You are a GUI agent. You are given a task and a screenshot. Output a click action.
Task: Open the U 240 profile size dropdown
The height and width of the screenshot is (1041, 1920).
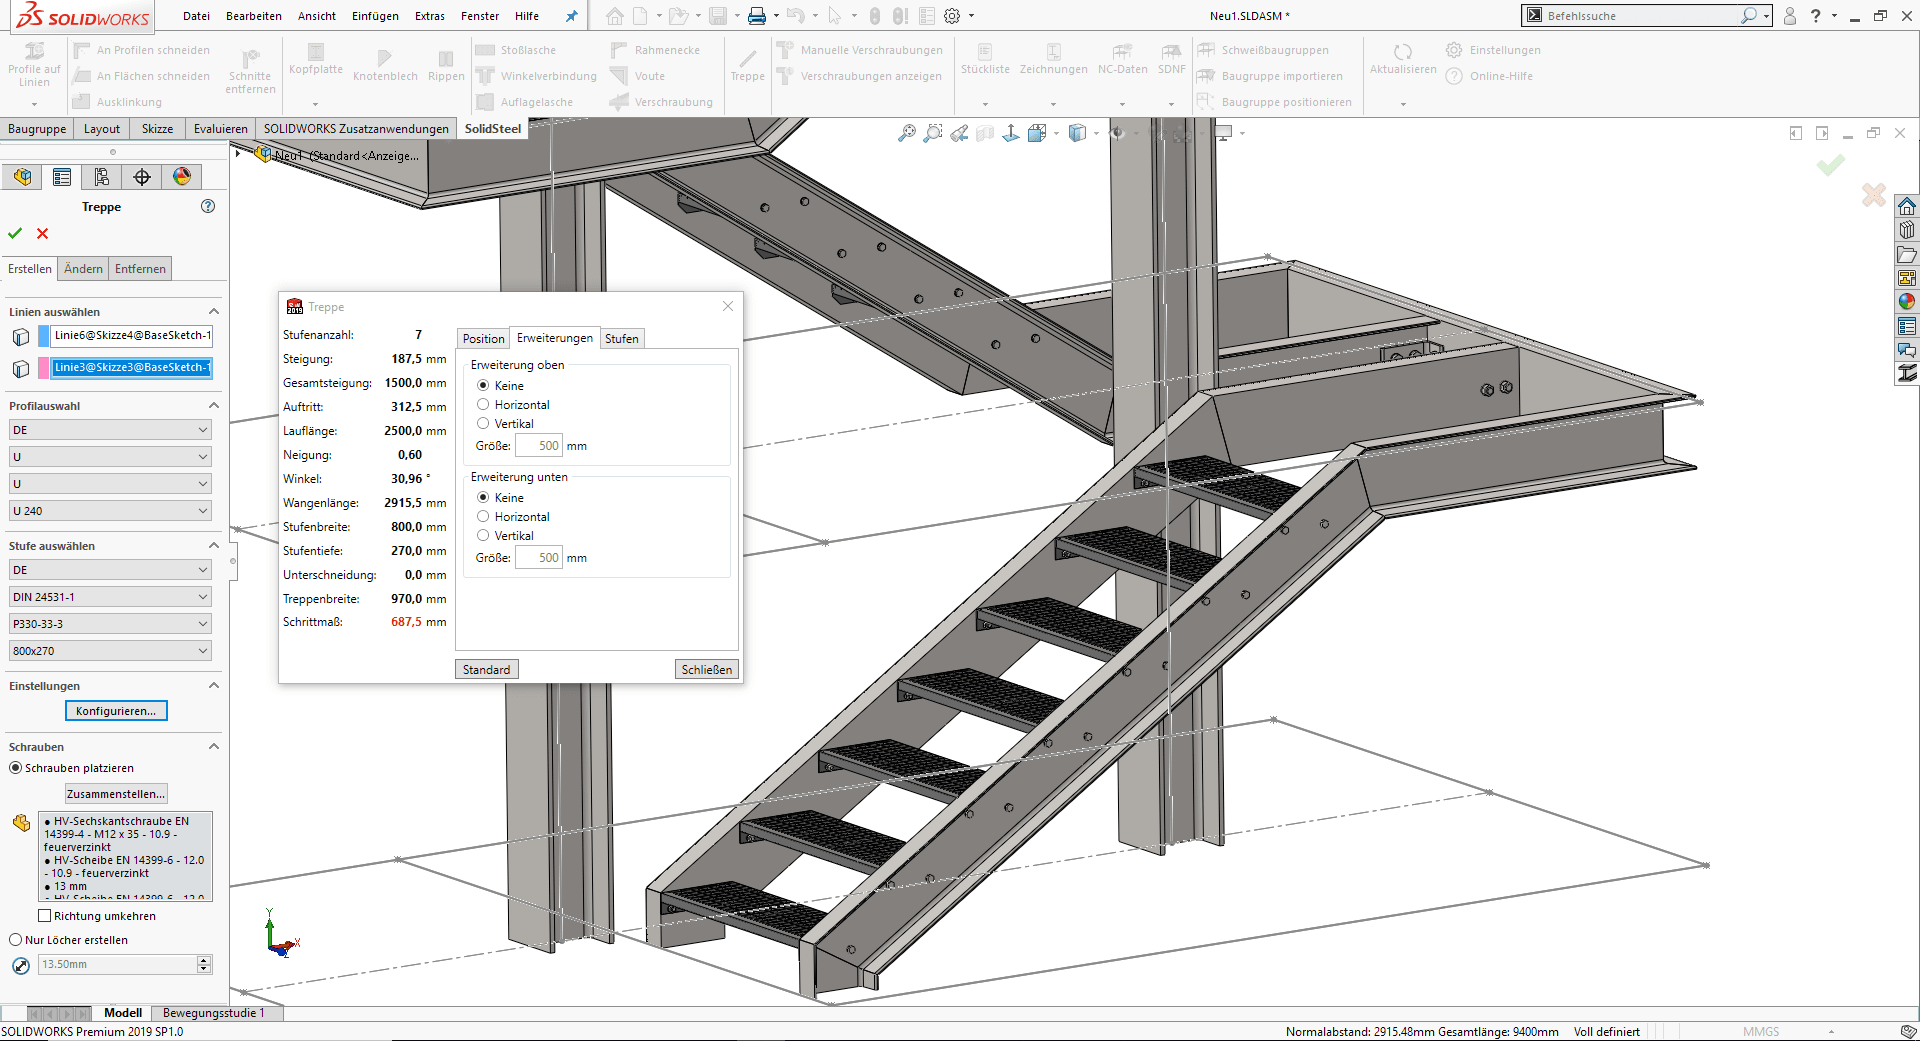pos(110,511)
